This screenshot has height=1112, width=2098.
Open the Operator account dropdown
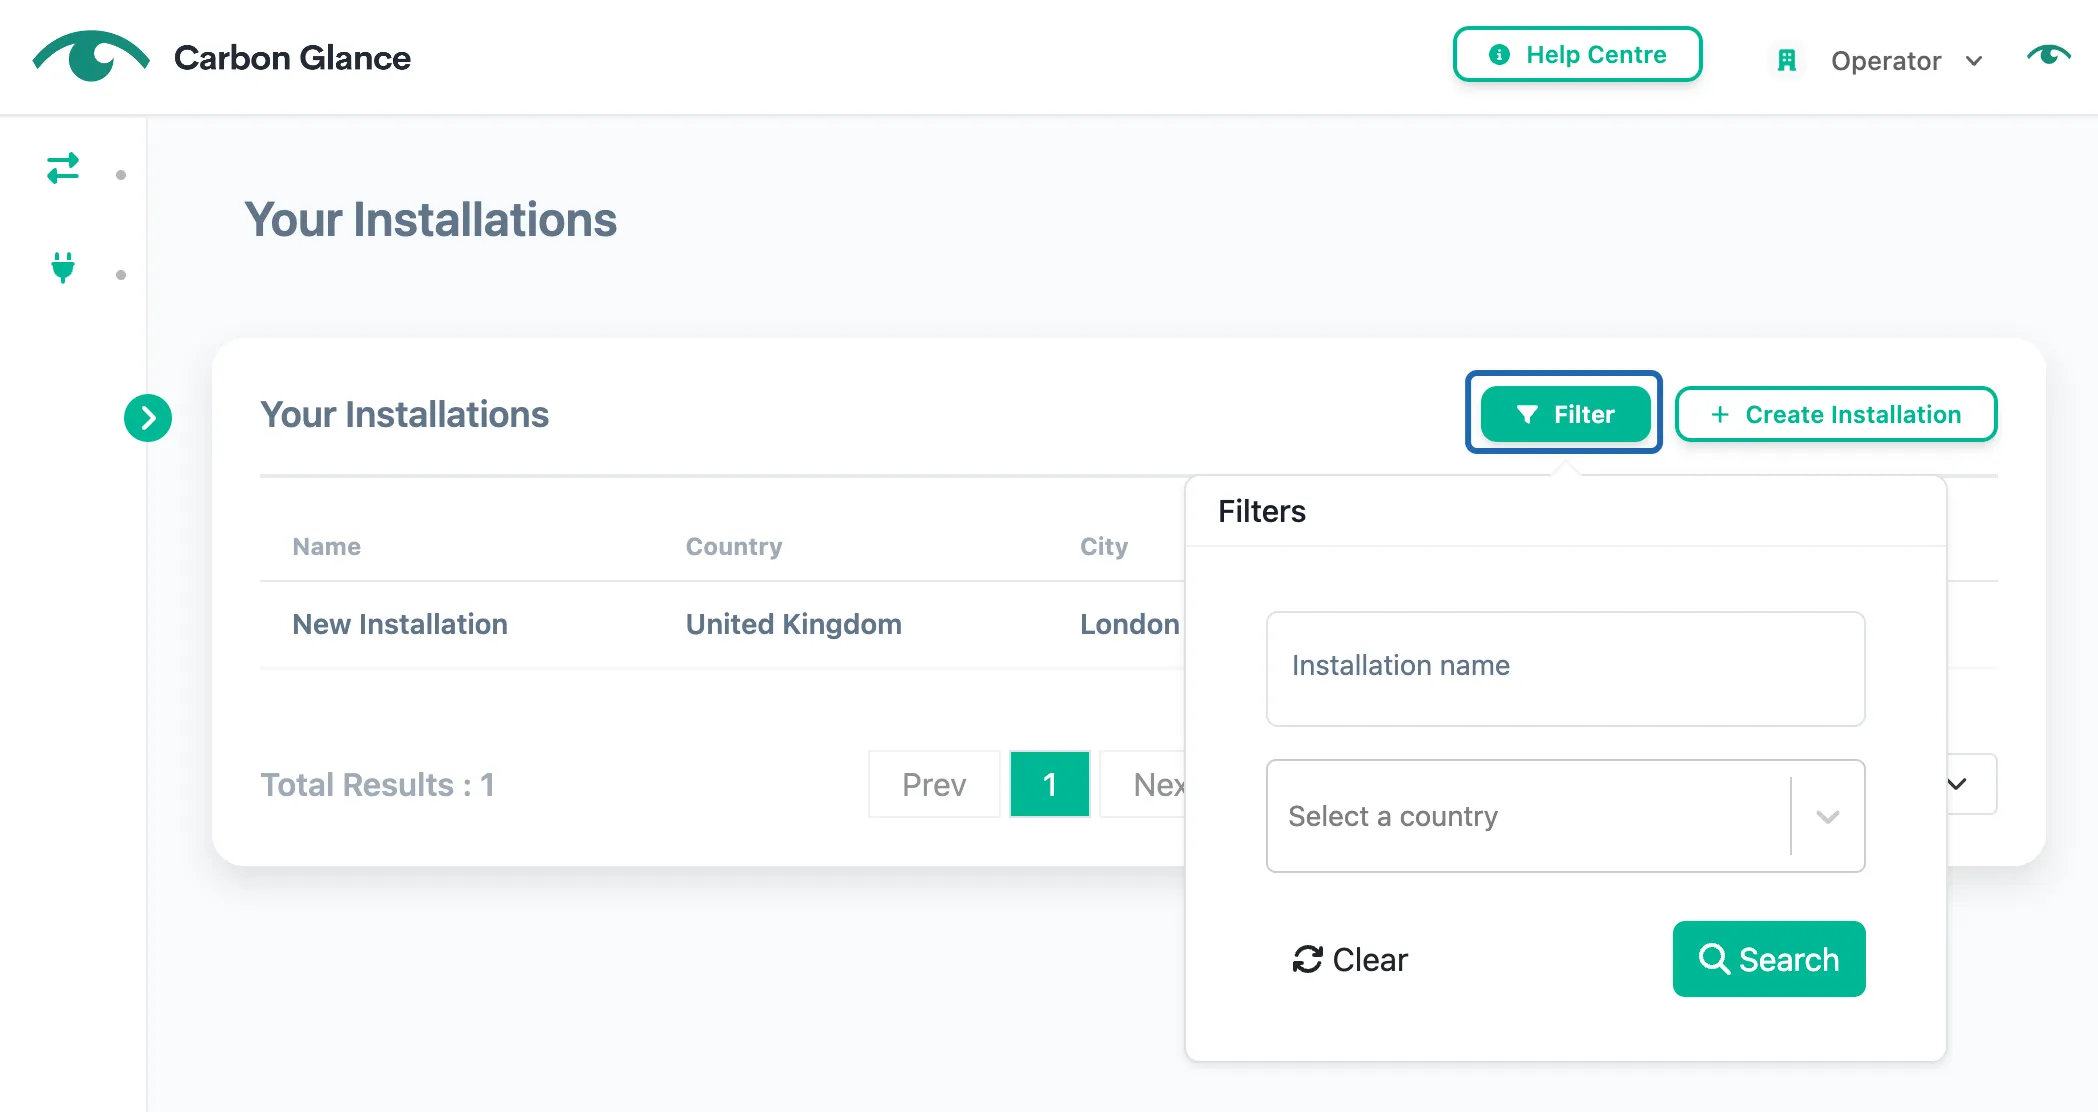[1906, 61]
